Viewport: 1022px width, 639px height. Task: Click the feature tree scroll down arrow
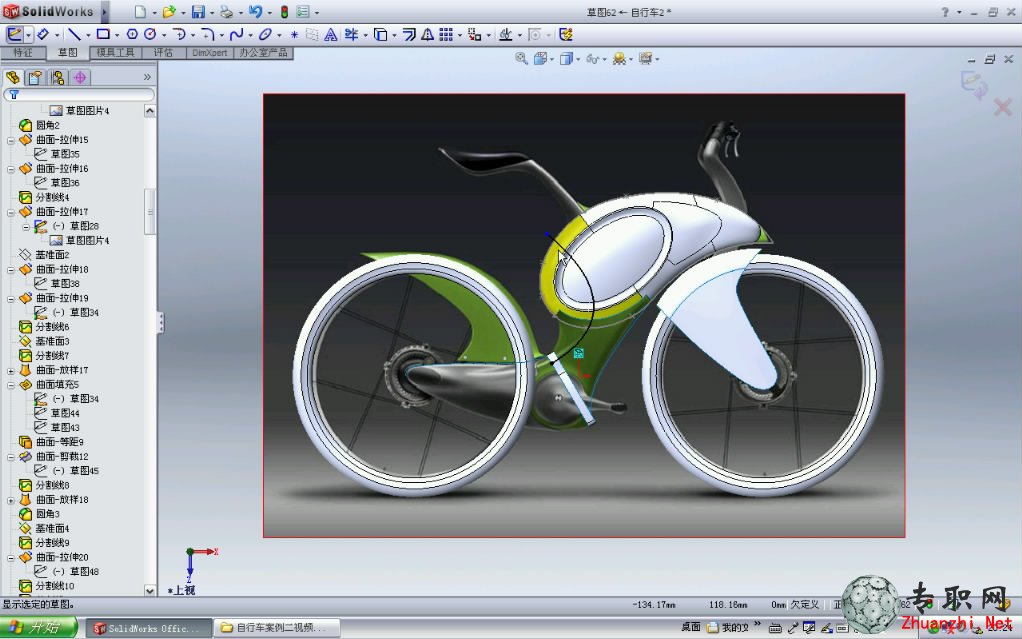click(x=150, y=591)
